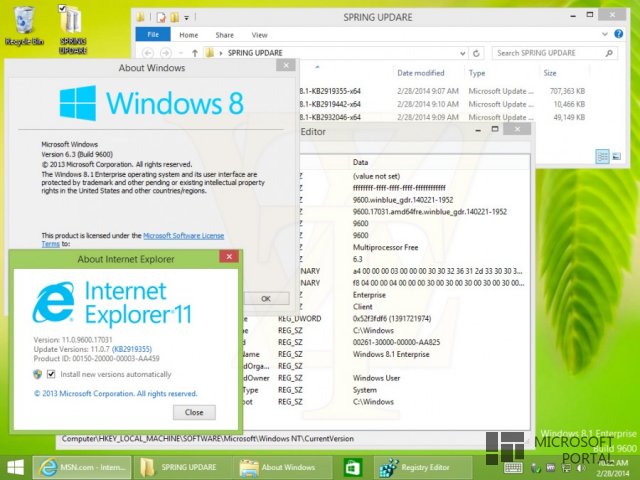
Task: Switch Explorer to large icons view
Action: pos(616,156)
